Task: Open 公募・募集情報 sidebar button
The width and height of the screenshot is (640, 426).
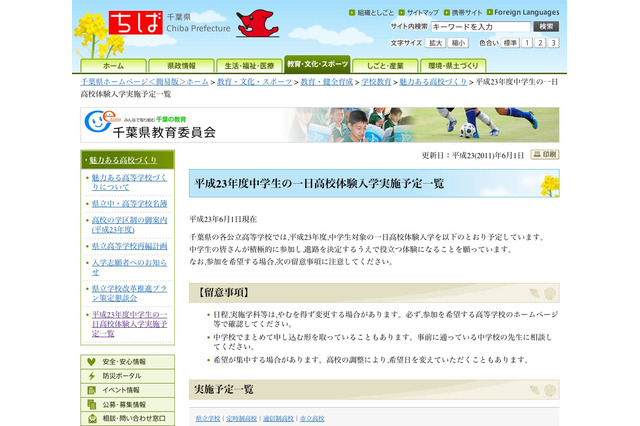Action: [x=127, y=405]
